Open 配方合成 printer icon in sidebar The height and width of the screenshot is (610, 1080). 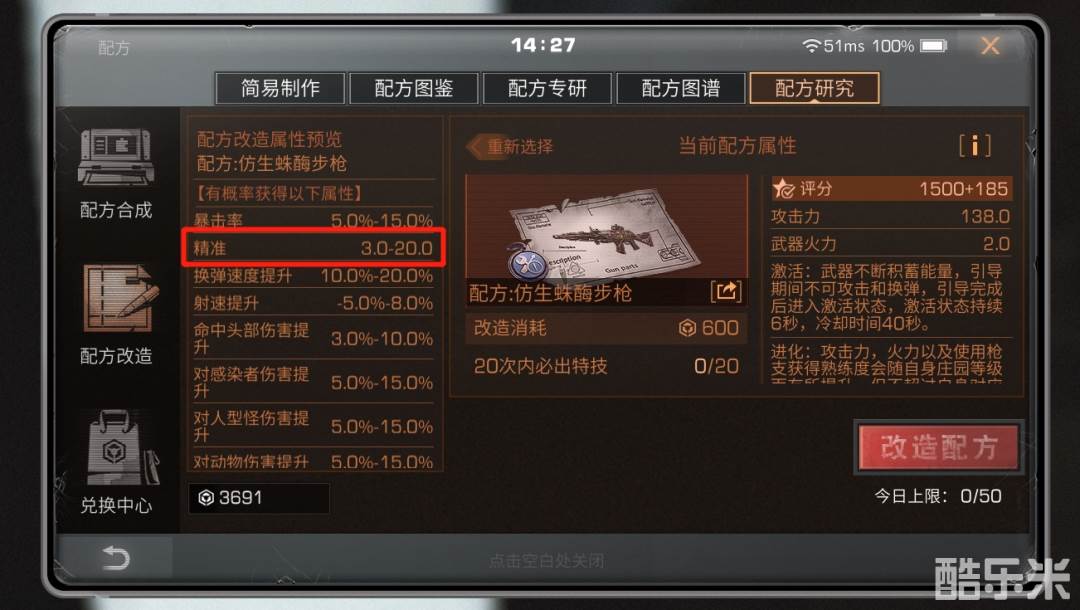116,157
